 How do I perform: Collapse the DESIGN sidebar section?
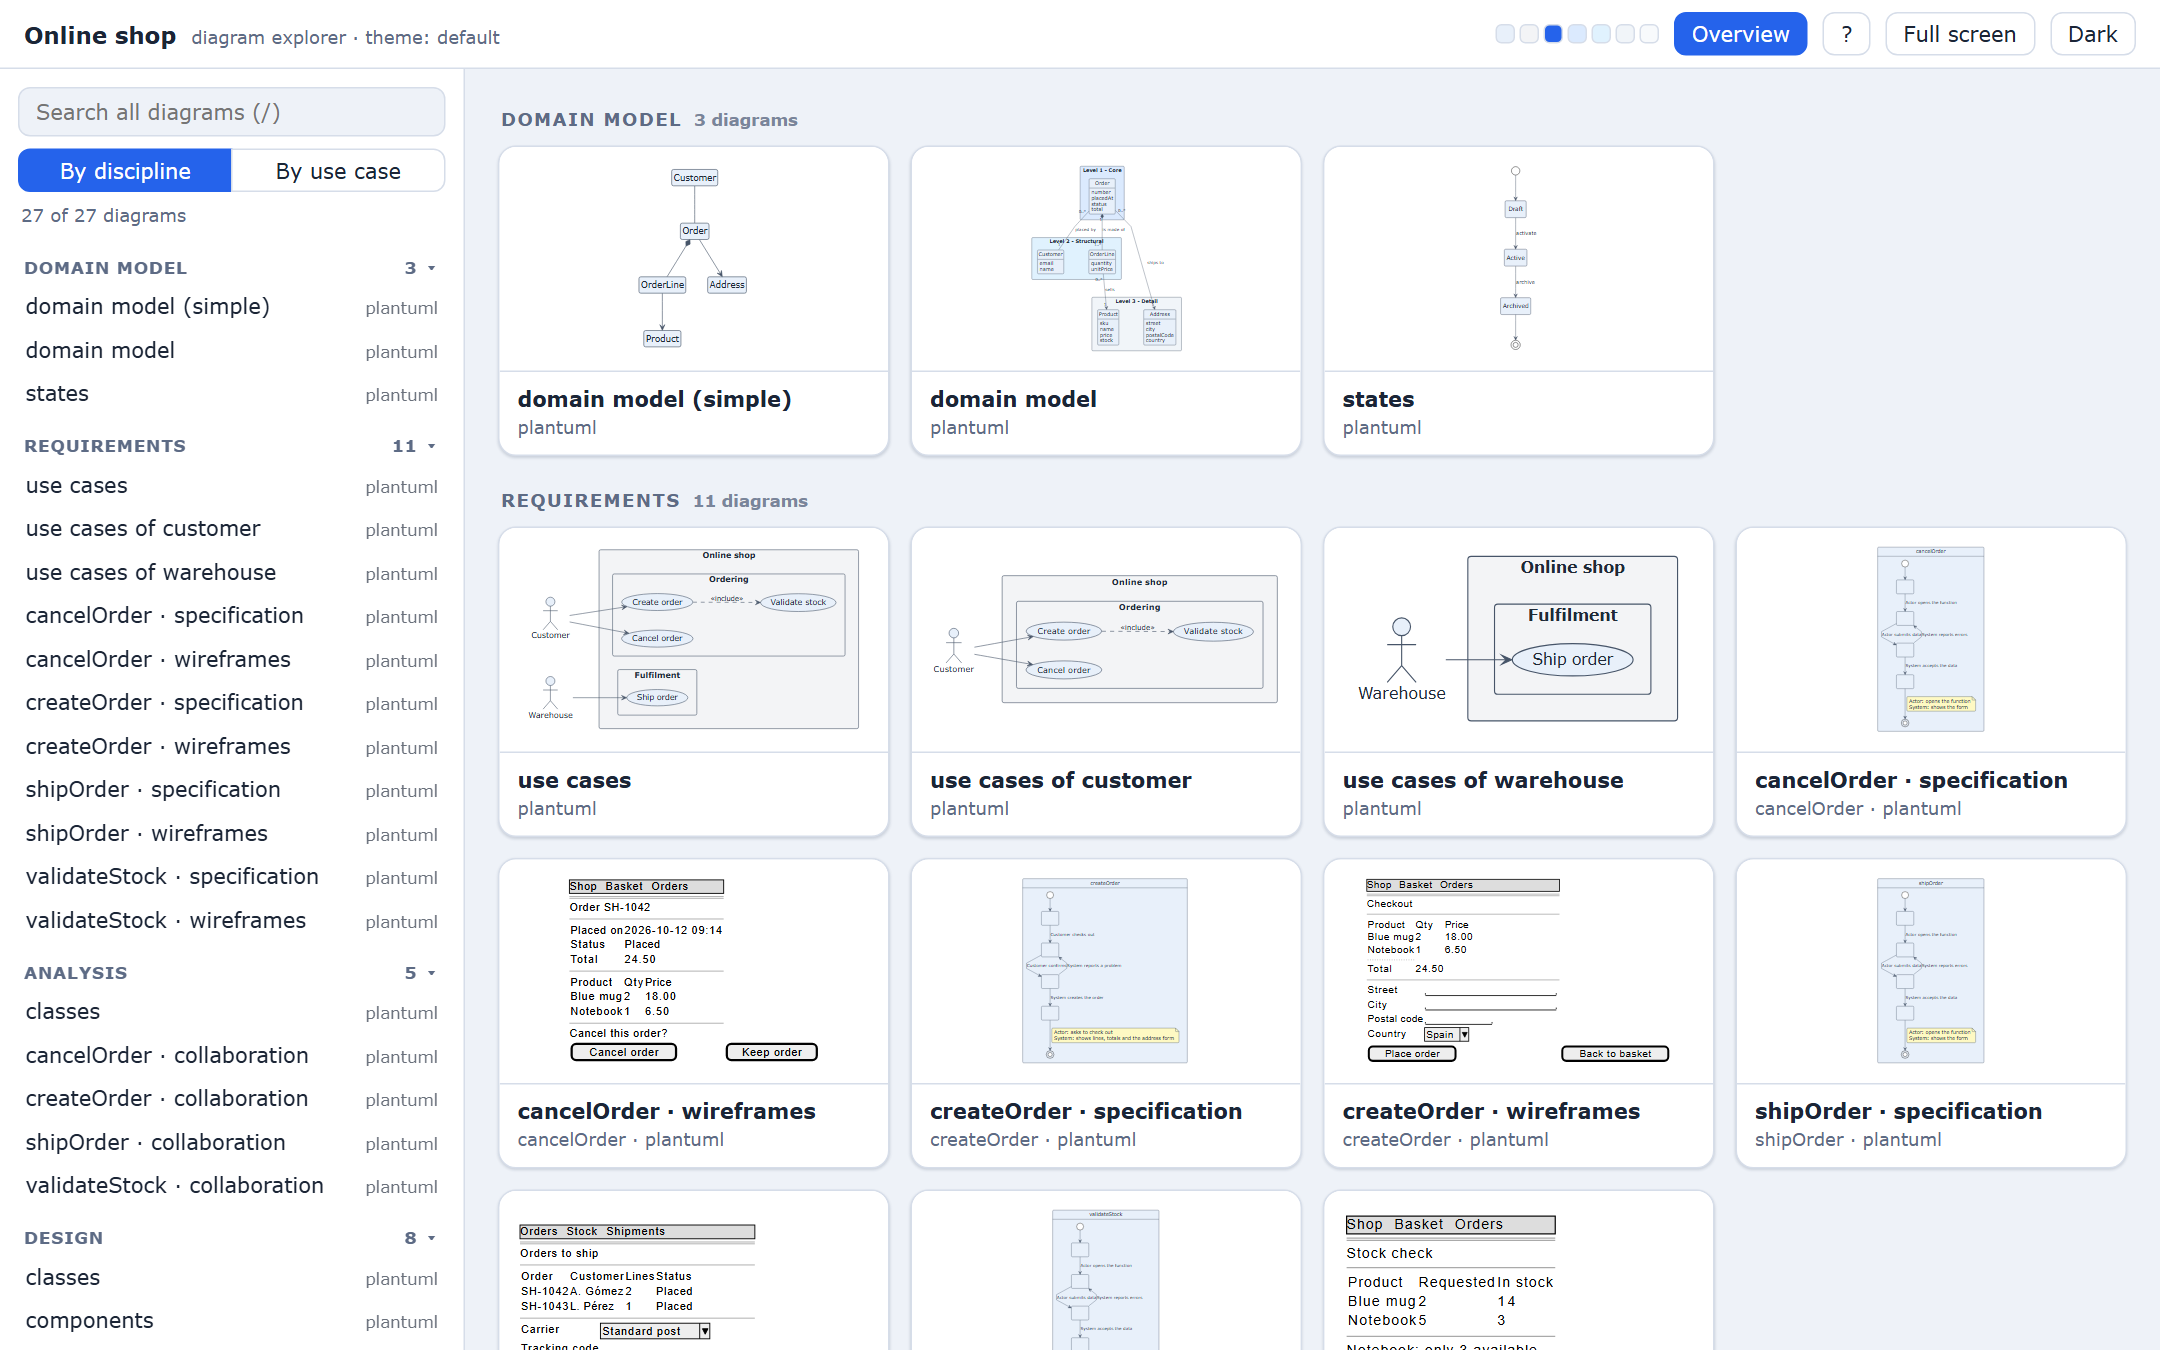(x=232, y=1238)
